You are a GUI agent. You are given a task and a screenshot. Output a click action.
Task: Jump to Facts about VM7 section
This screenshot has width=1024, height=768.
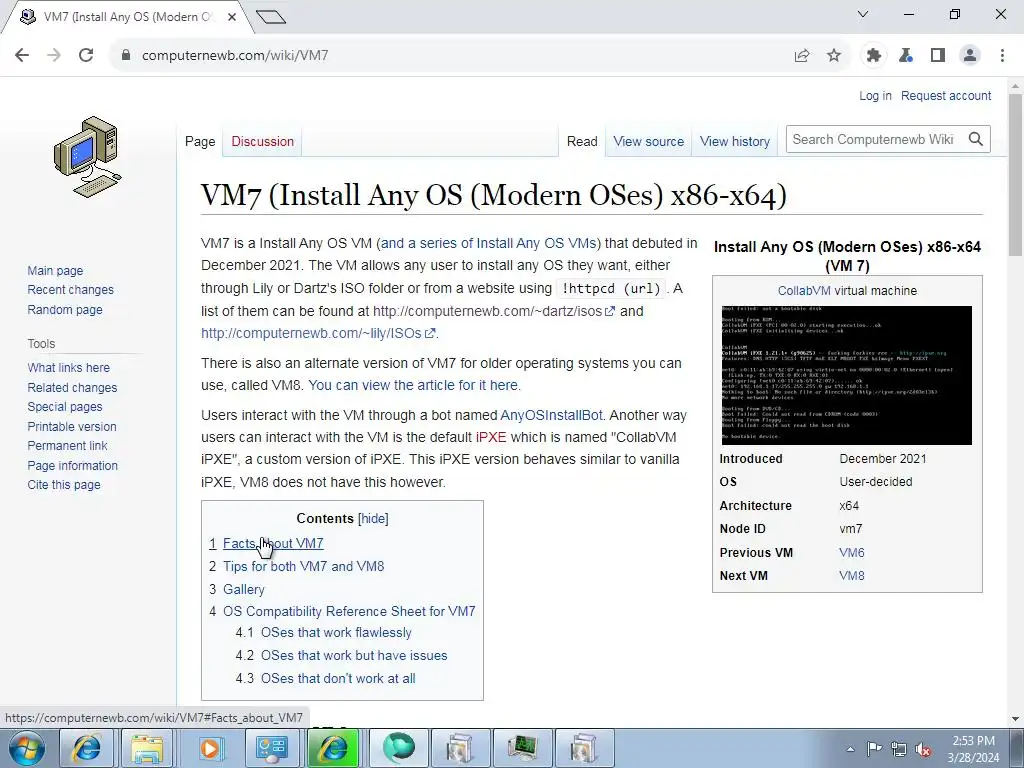click(x=273, y=543)
